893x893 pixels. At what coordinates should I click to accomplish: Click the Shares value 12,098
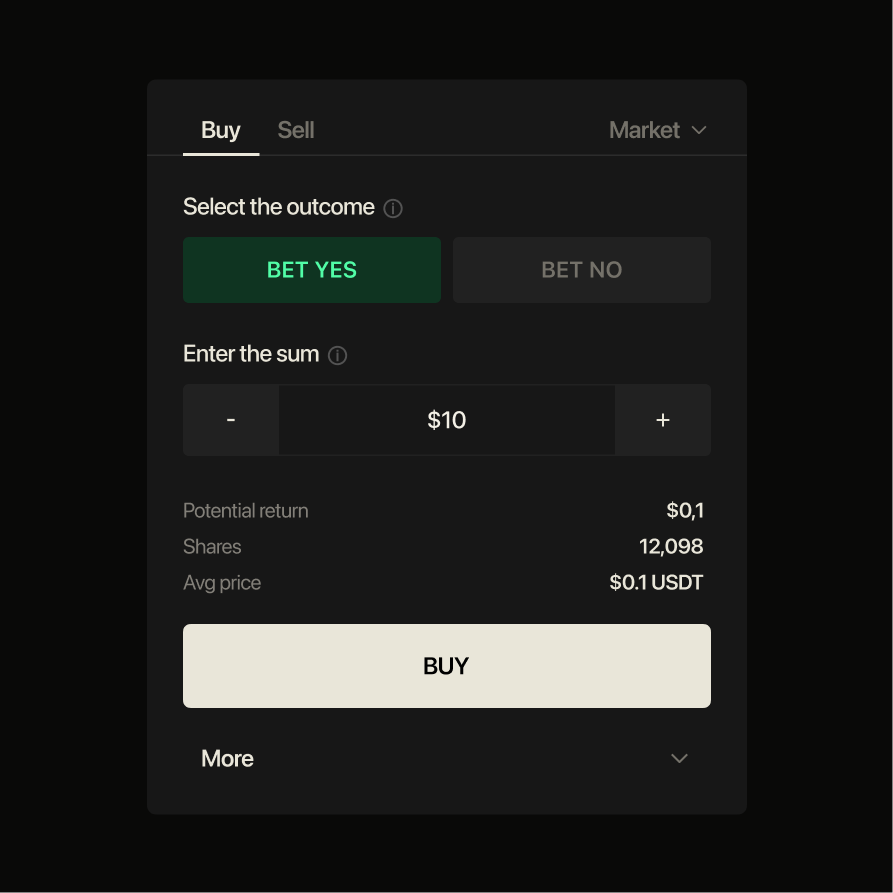671,546
